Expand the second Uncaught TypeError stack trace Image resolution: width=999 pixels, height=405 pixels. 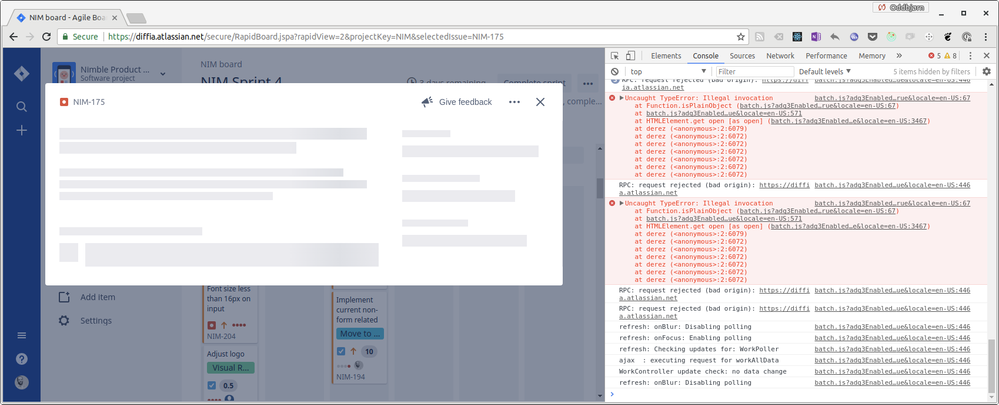pos(622,203)
